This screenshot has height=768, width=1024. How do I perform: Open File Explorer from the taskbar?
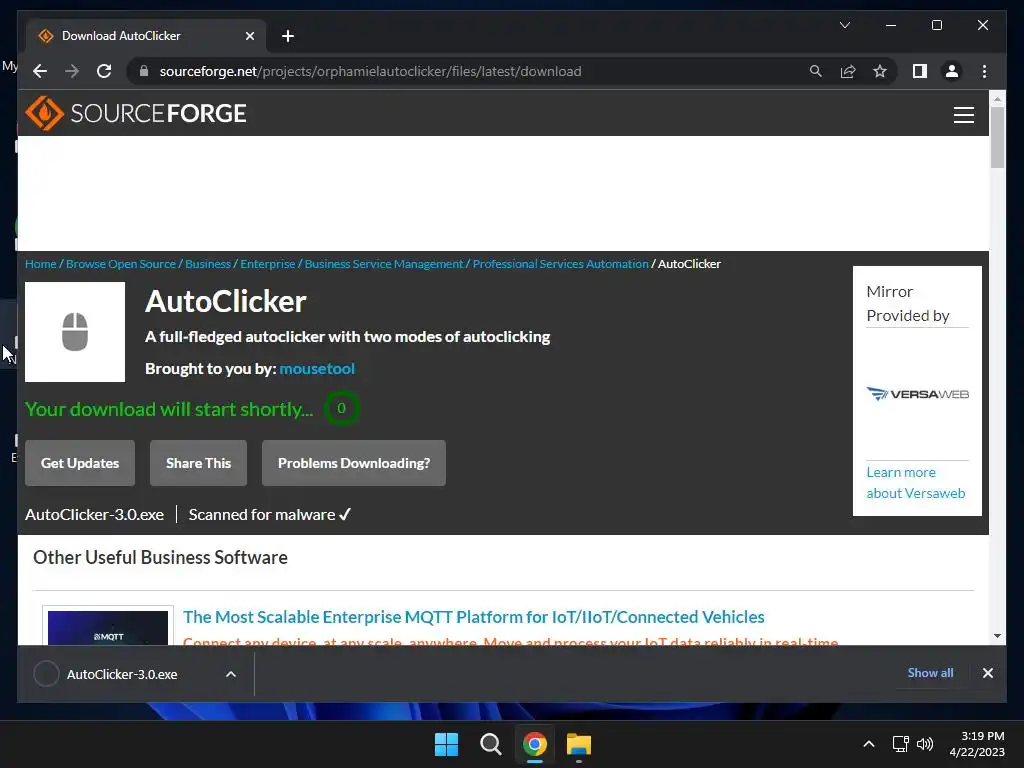pyautogui.click(x=579, y=744)
